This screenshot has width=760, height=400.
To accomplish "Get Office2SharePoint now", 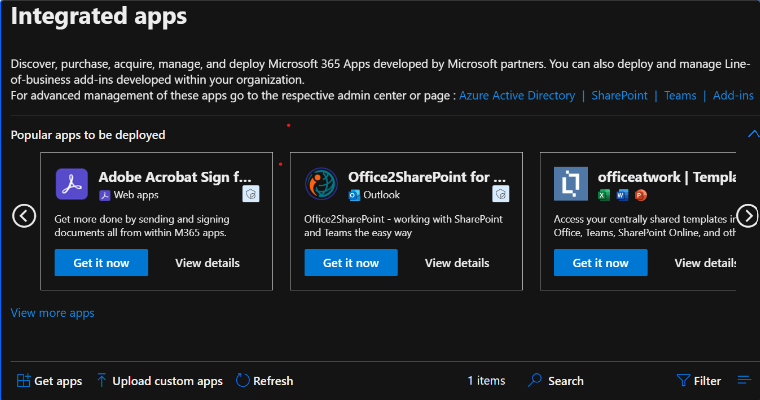I will point(351,262).
